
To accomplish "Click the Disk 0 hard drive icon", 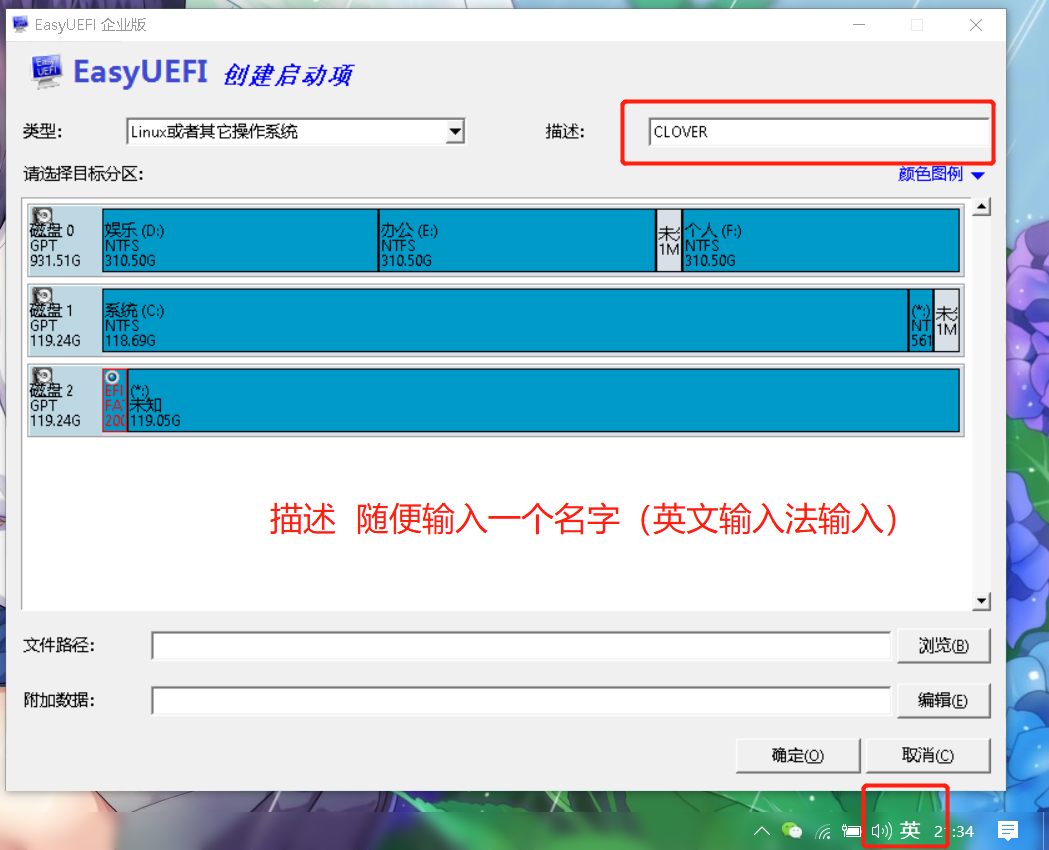I will (x=42, y=217).
